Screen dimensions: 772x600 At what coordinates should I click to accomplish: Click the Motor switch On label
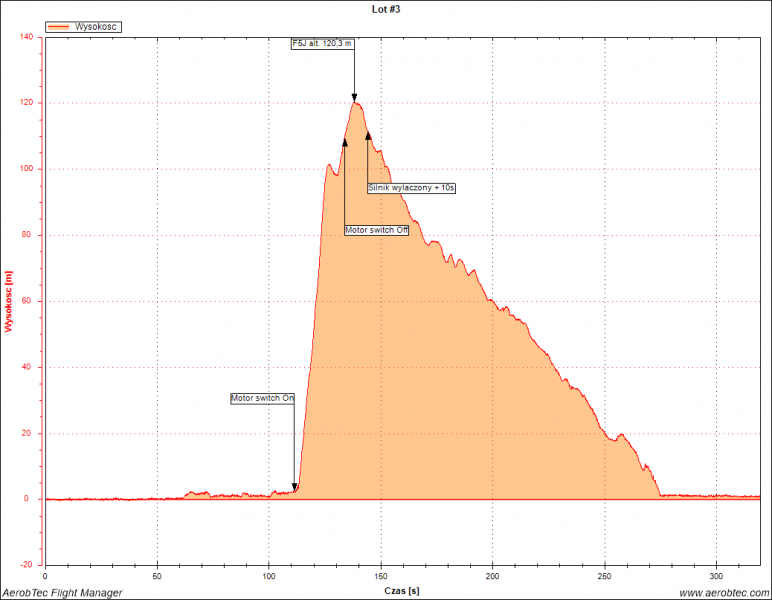click(x=263, y=398)
